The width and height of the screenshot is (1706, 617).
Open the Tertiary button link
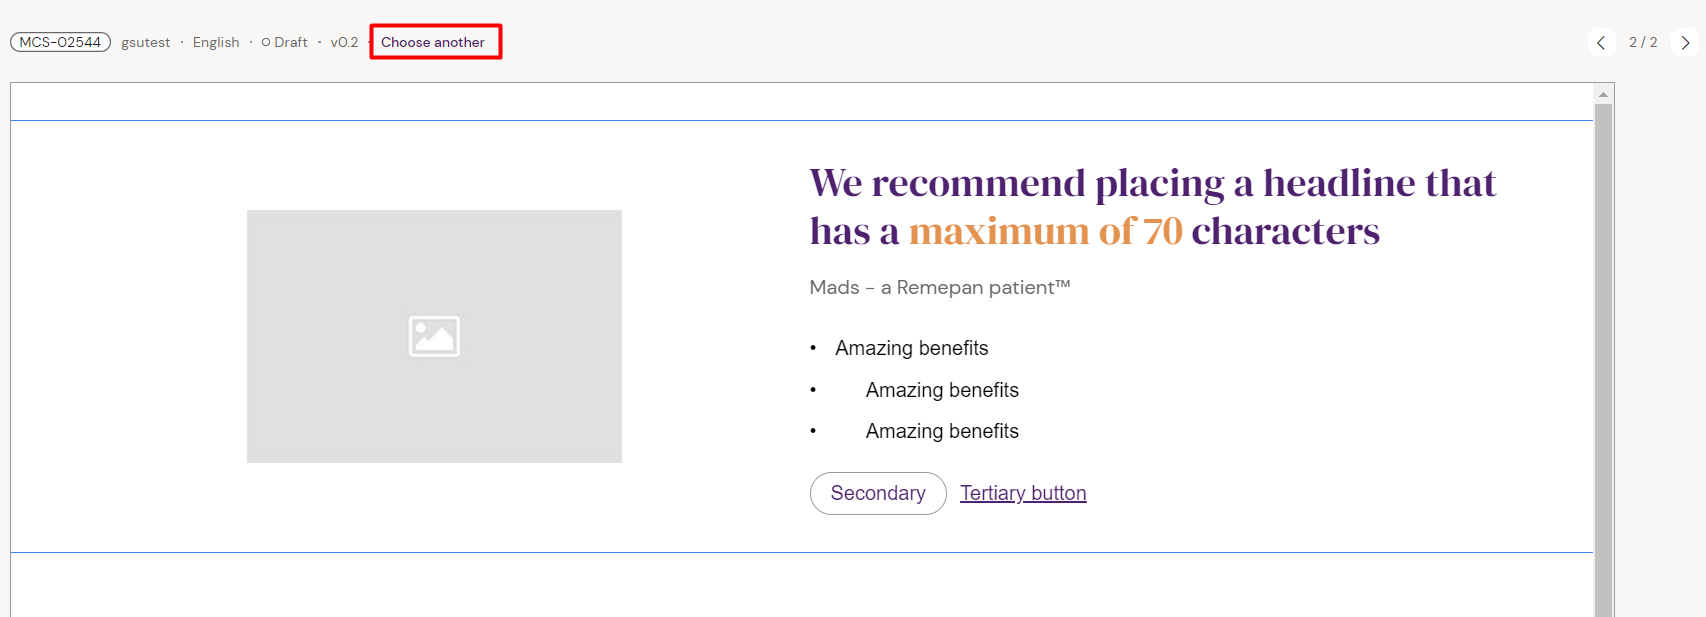coord(1023,493)
